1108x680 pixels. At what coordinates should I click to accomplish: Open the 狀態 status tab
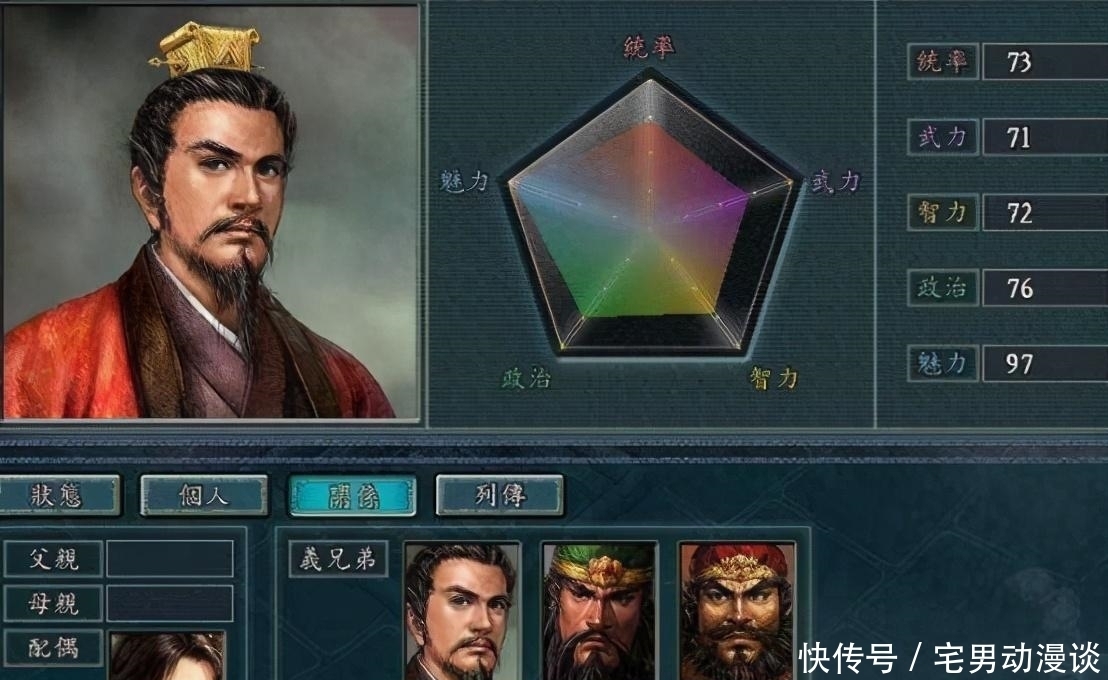(x=58, y=495)
